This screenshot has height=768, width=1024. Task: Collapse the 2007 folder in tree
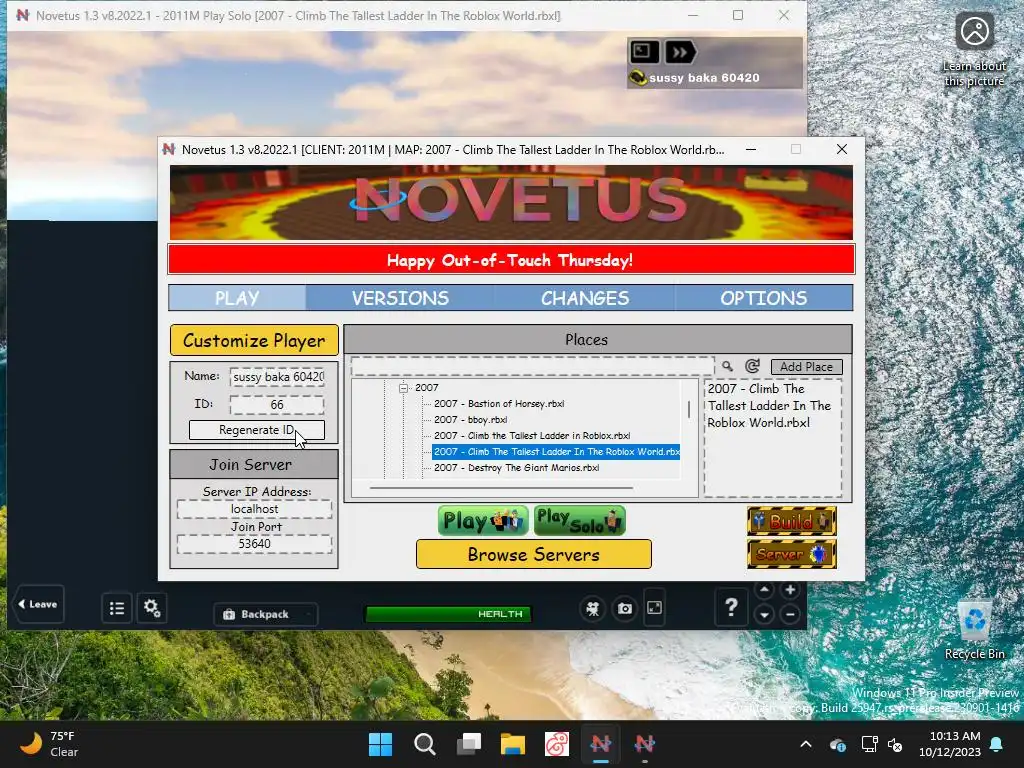(404, 388)
